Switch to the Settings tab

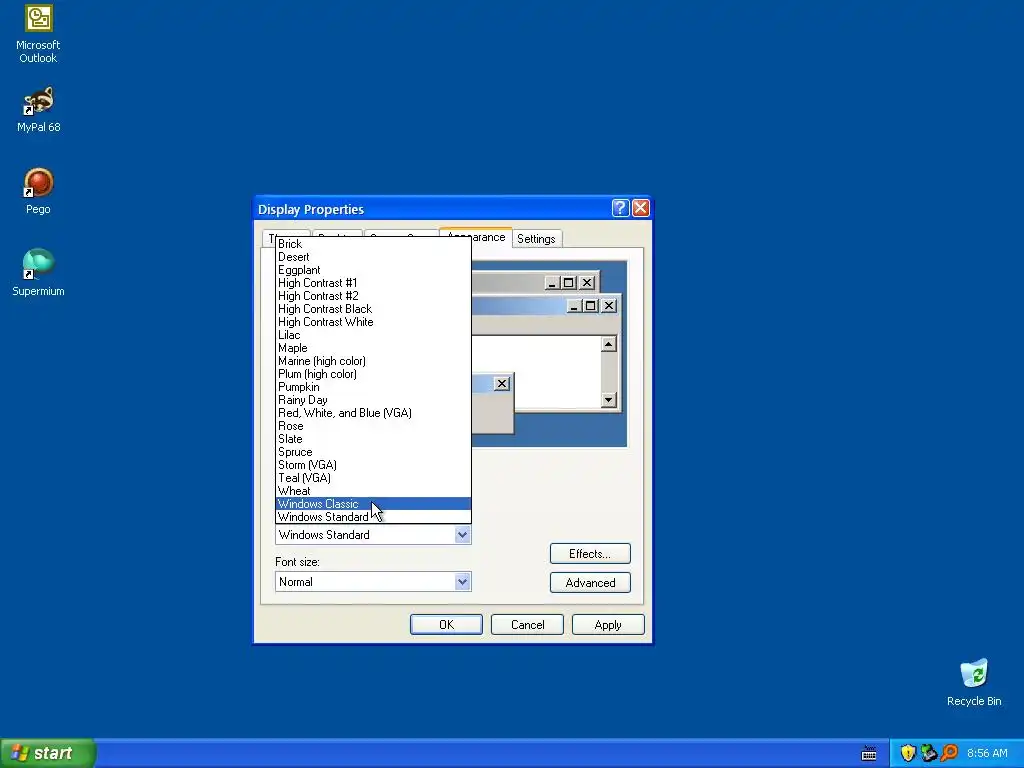(536, 238)
